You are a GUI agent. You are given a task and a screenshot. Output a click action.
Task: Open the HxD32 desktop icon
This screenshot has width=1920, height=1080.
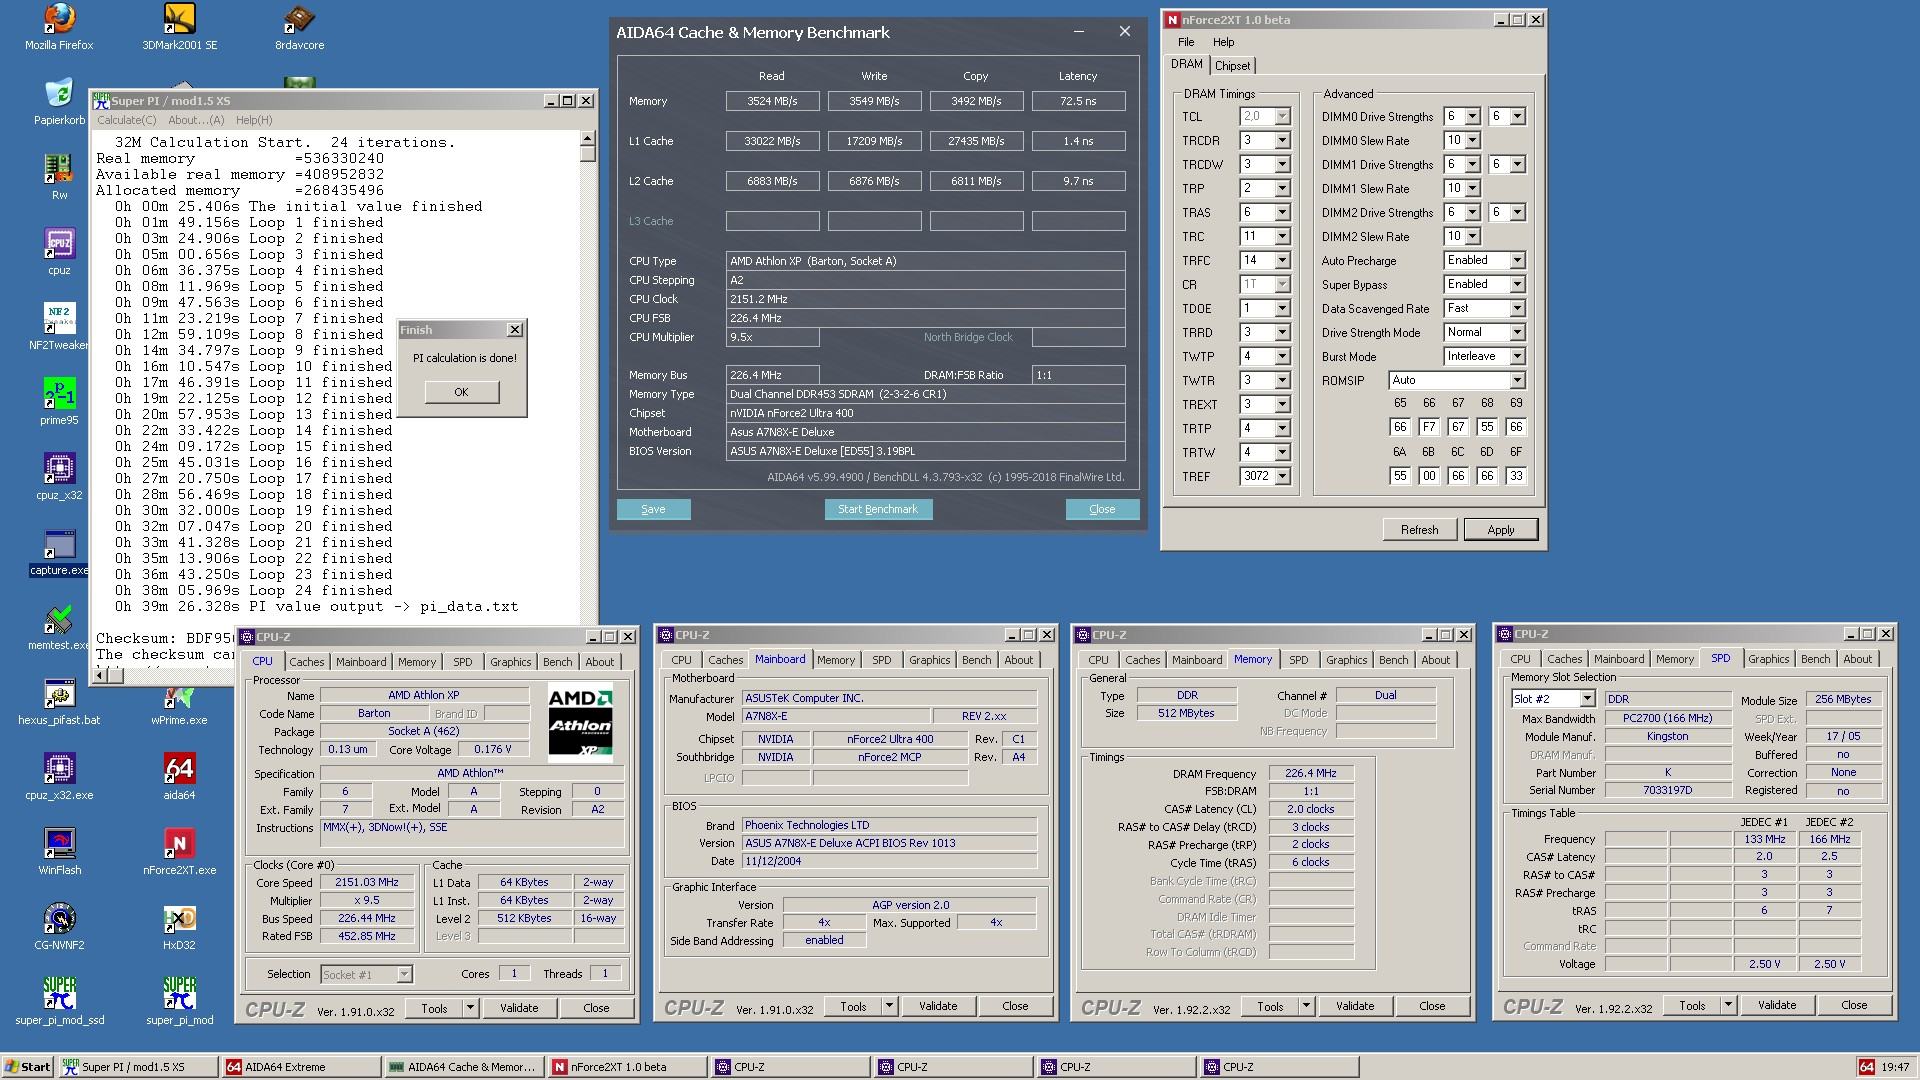pyautogui.click(x=179, y=926)
